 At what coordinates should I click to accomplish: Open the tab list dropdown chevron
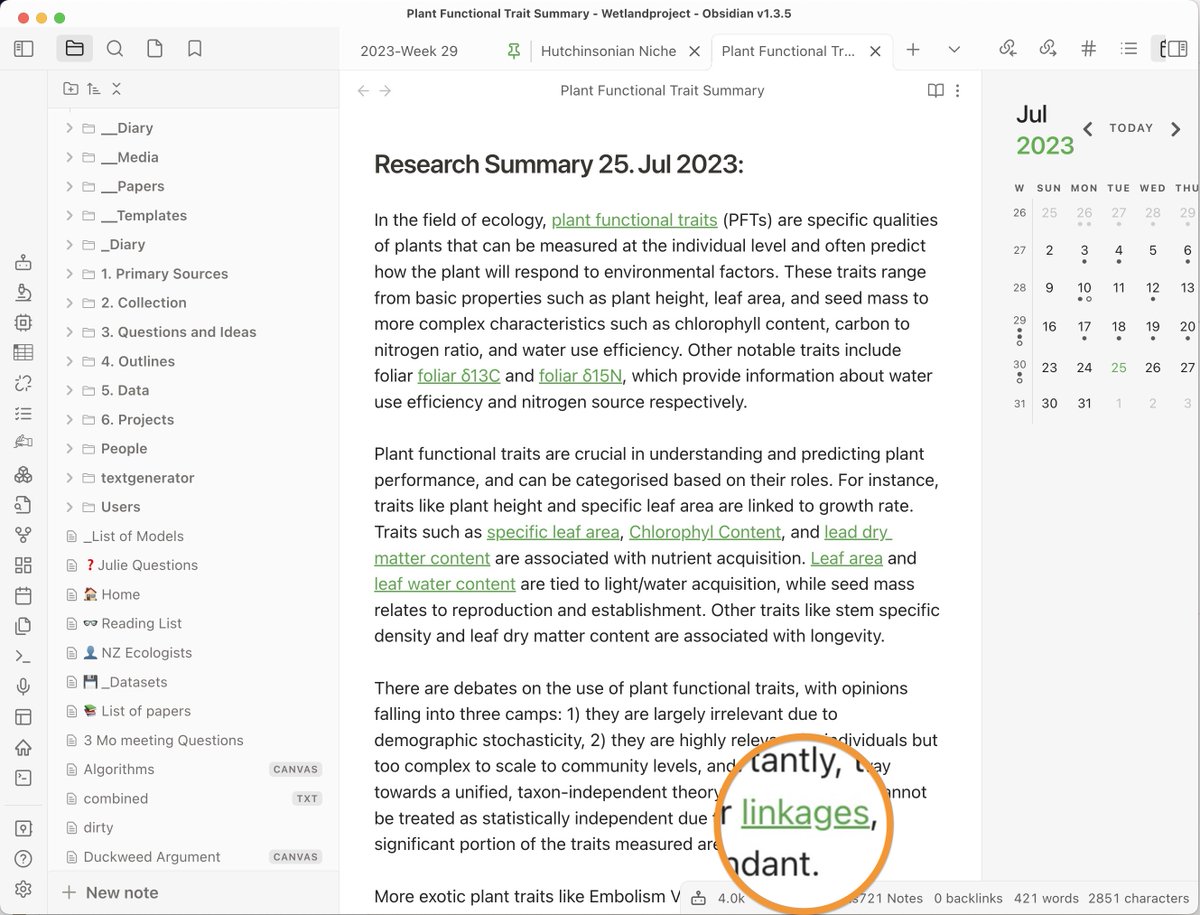point(954,50)
